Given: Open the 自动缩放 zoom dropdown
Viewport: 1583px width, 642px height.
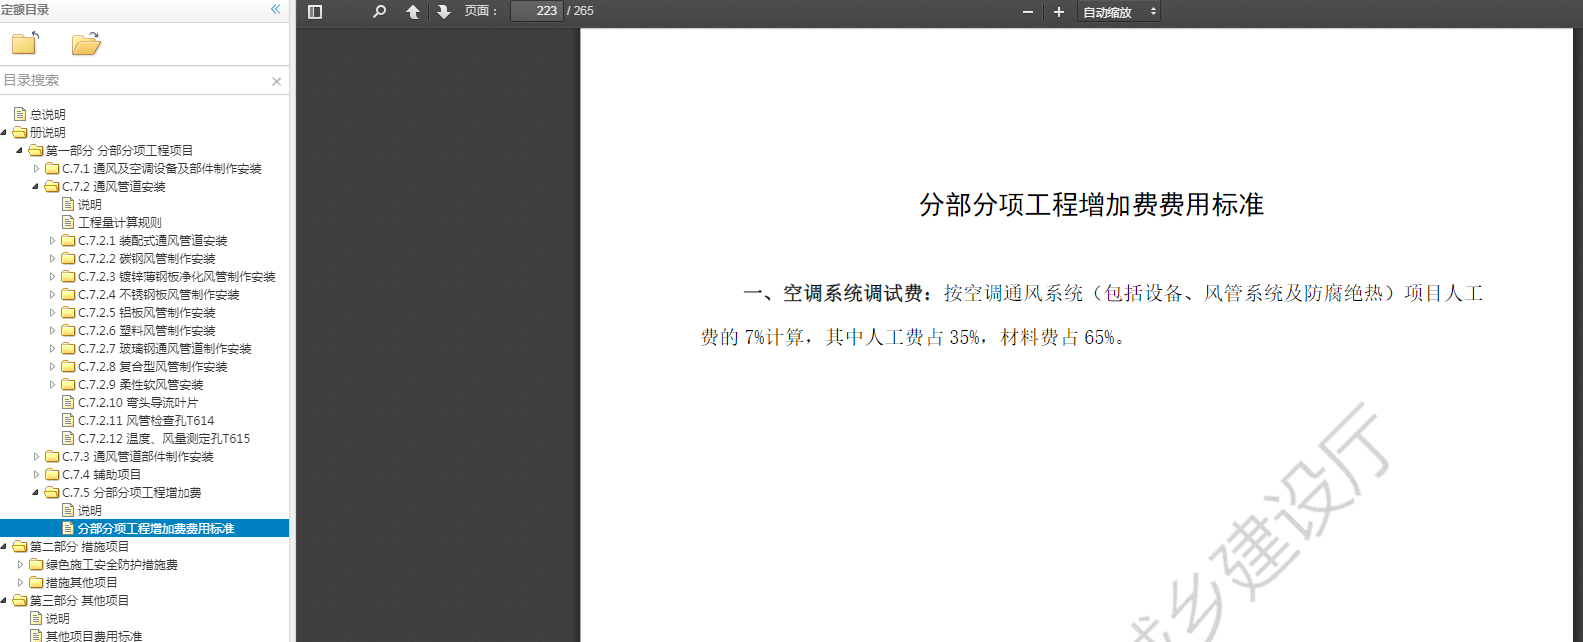Looking at the screenshot, I should click(1119, 12).
